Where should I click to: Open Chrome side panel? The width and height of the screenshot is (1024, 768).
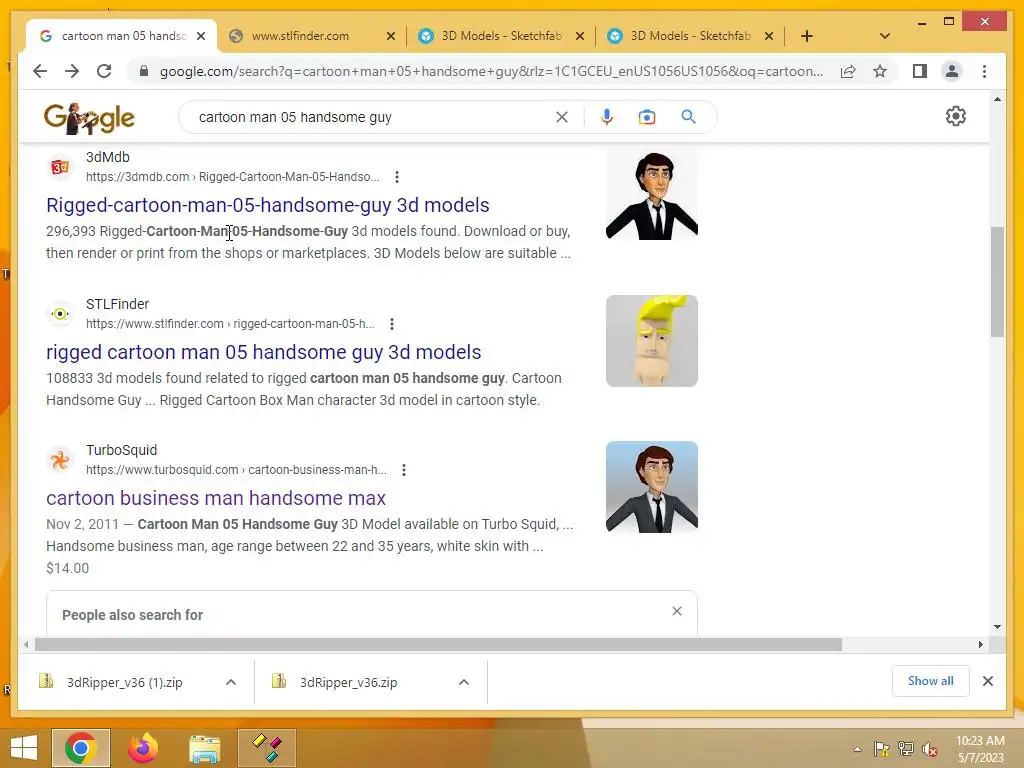coord(920,71)
